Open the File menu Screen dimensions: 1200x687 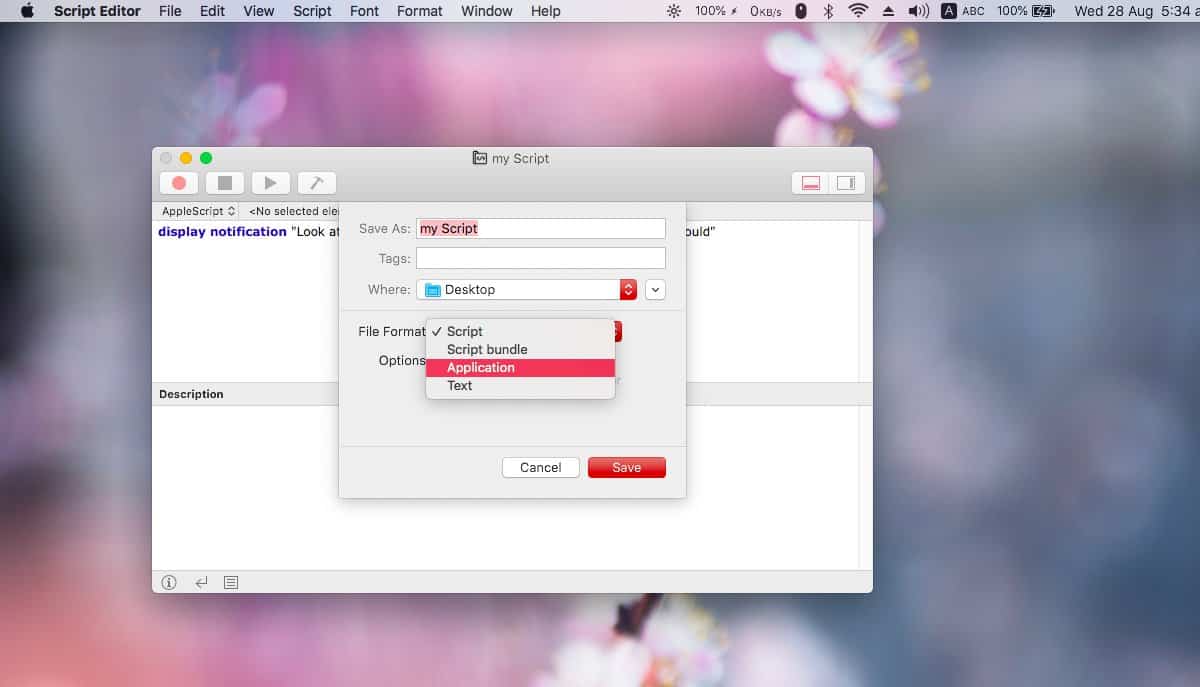170,11
